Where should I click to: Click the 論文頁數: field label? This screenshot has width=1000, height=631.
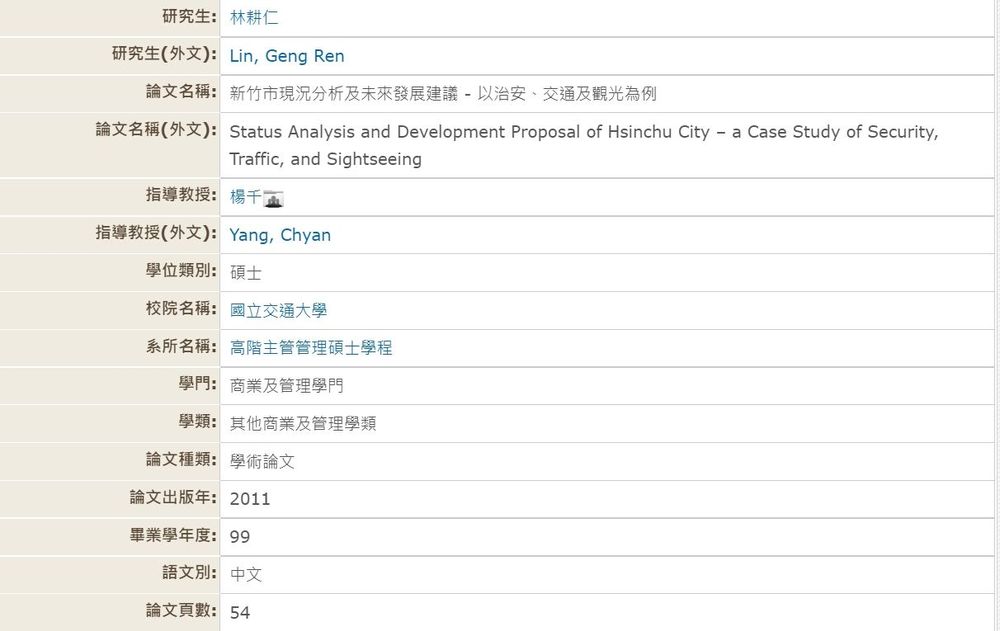coord(181,610)
